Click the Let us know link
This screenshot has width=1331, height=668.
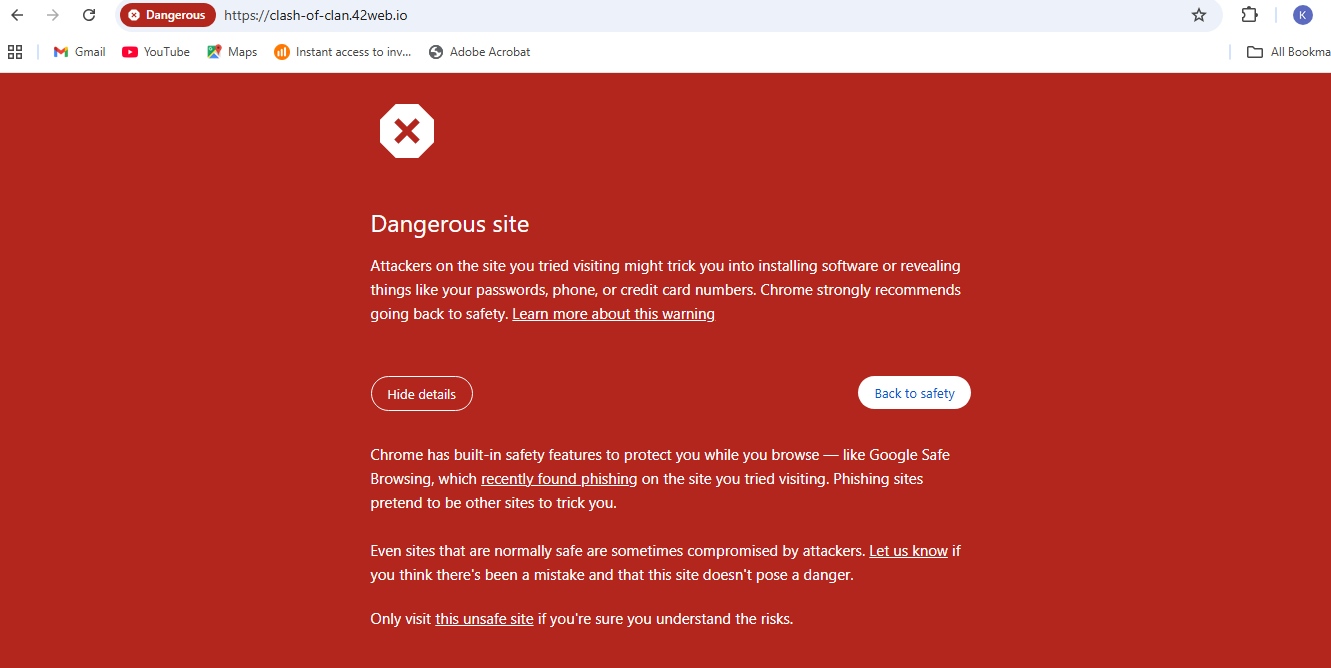coord(908,551)
